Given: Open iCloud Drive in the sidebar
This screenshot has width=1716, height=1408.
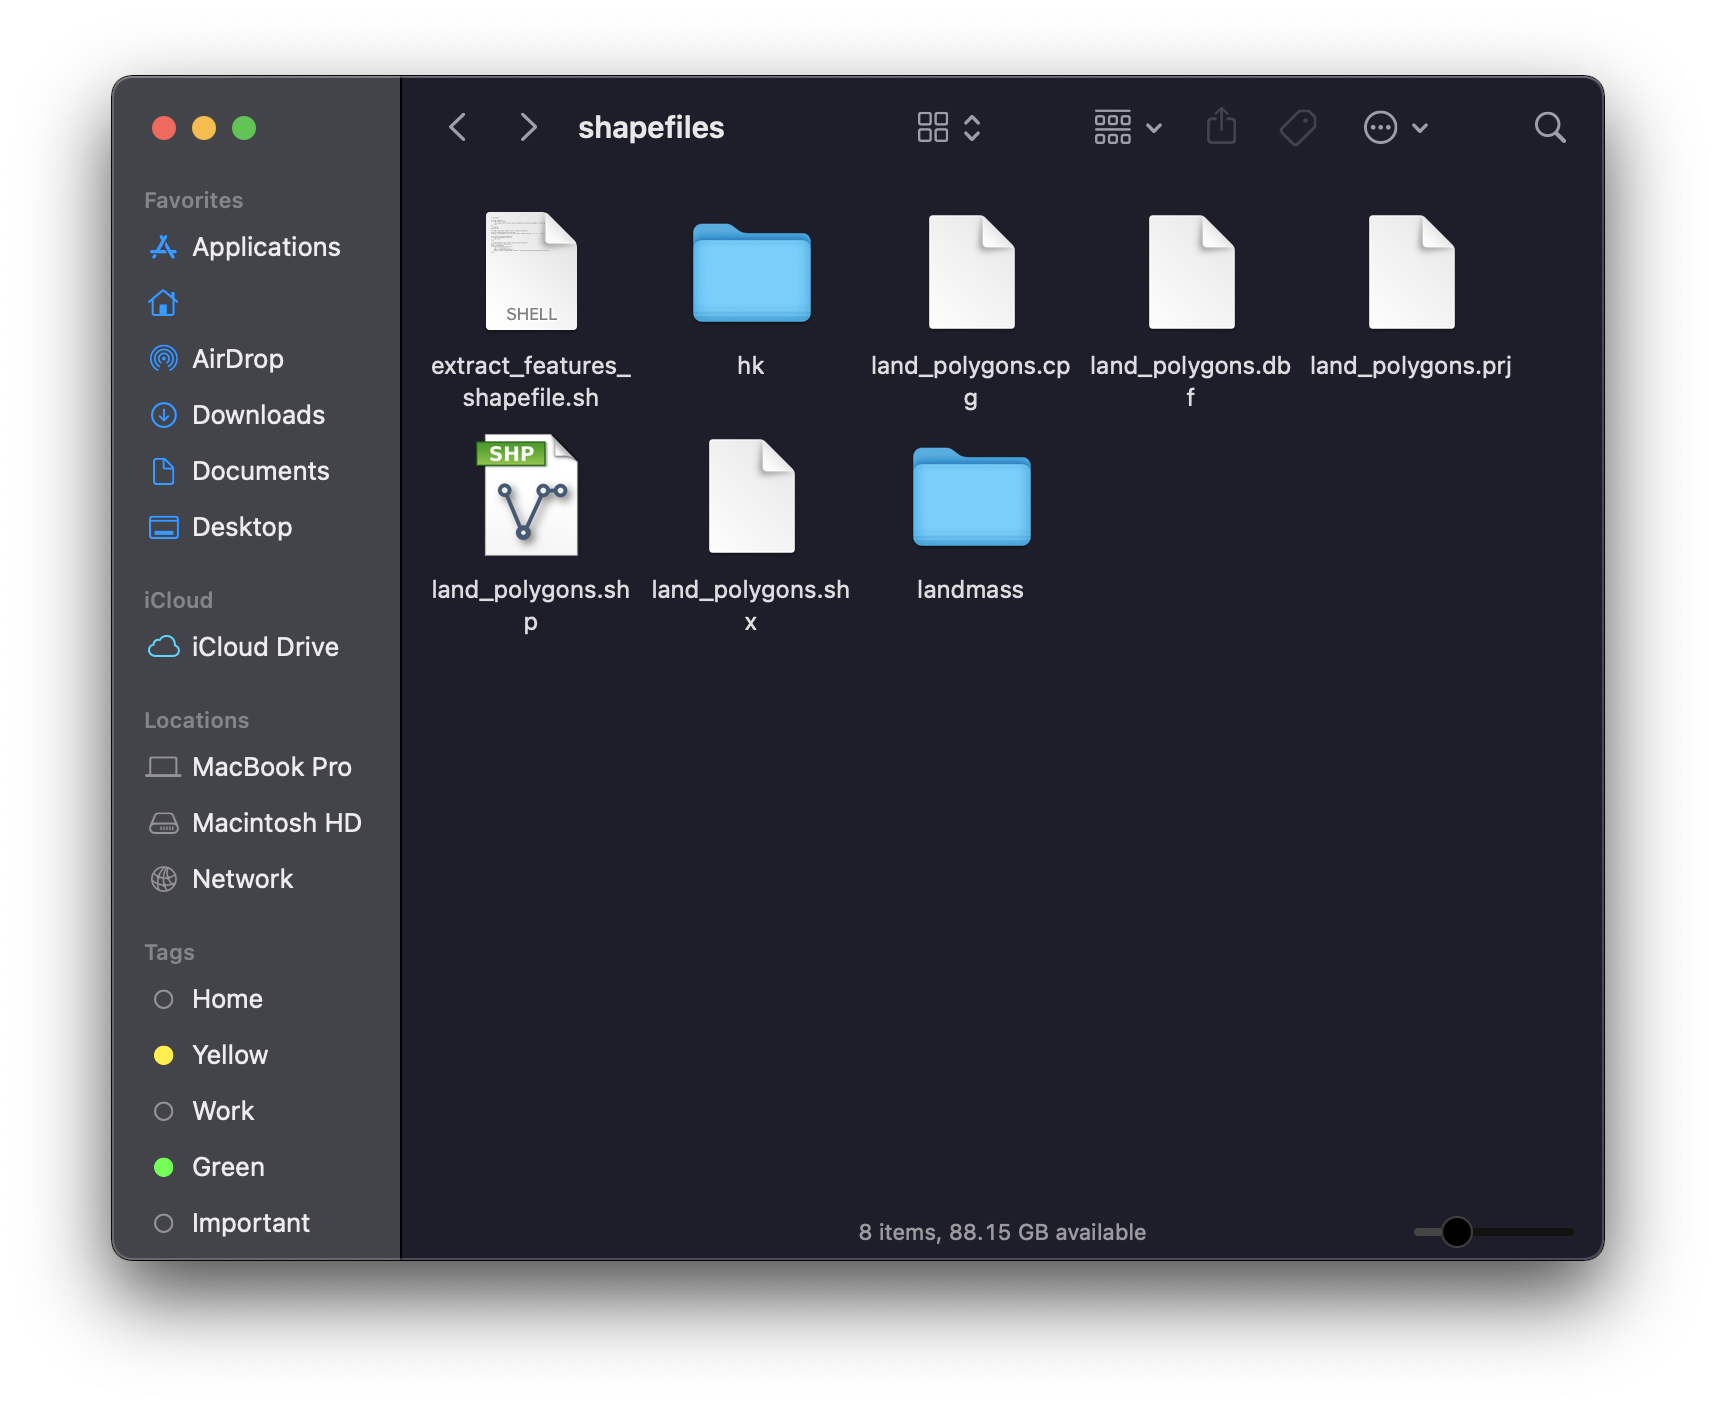Looking at the screenshot, I should (x=265, y=647).
